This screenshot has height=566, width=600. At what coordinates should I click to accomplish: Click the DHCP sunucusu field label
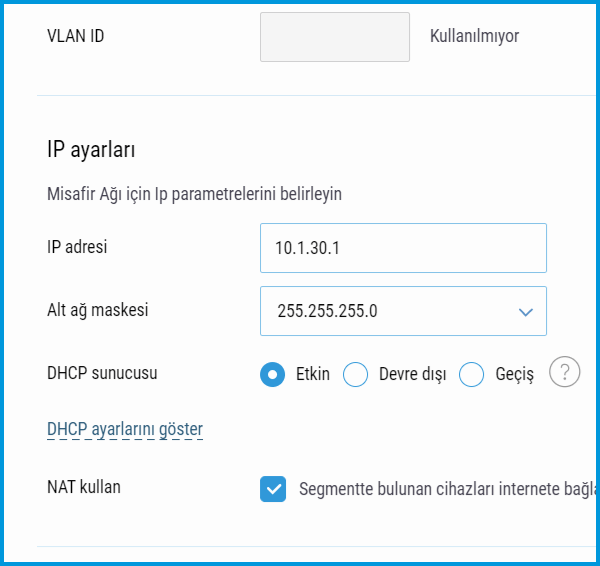(102, 373)
